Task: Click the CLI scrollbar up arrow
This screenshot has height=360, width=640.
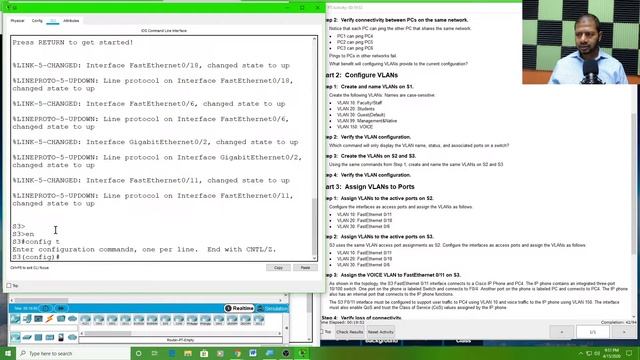Action: coord(314,38)
